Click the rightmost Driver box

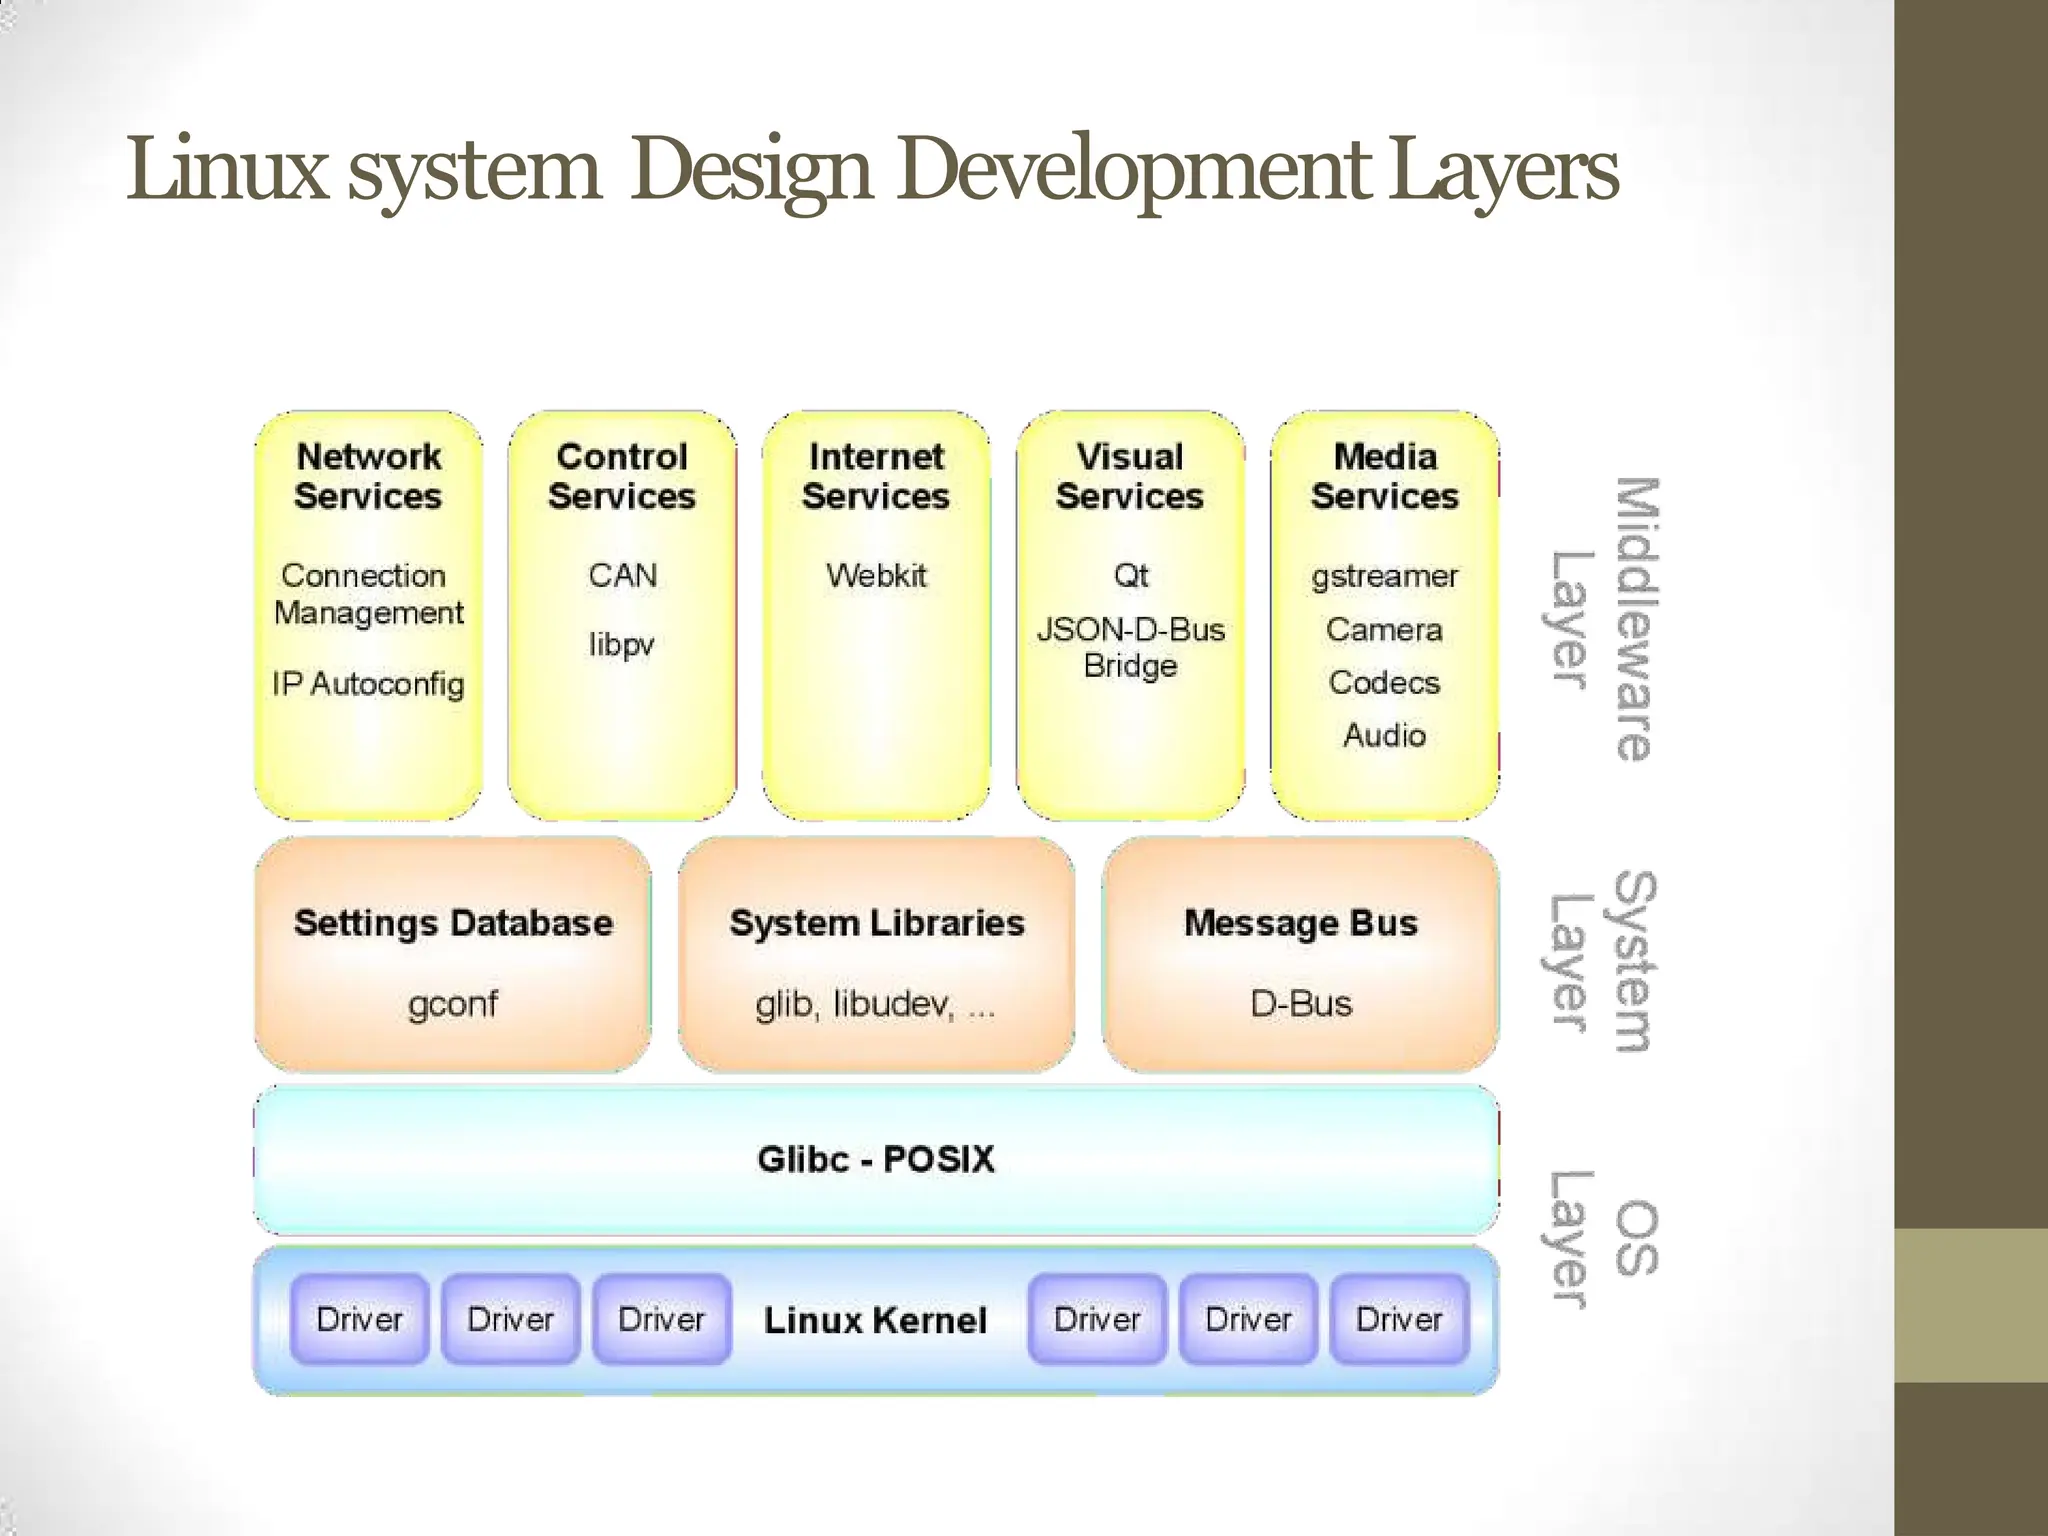tap(1399, 1319)
